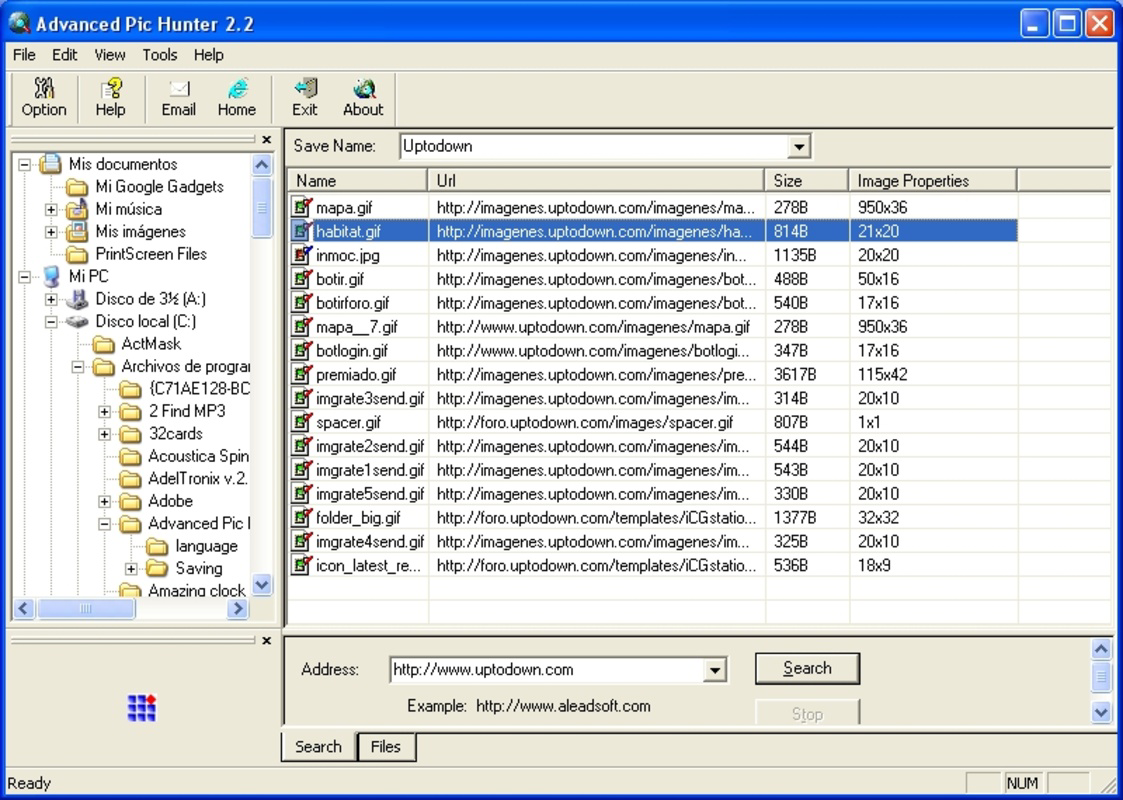Click the folder tree horizontal scrollbar thumb
This screenshot has width=1123, height=800.
(x=86, y=609)
